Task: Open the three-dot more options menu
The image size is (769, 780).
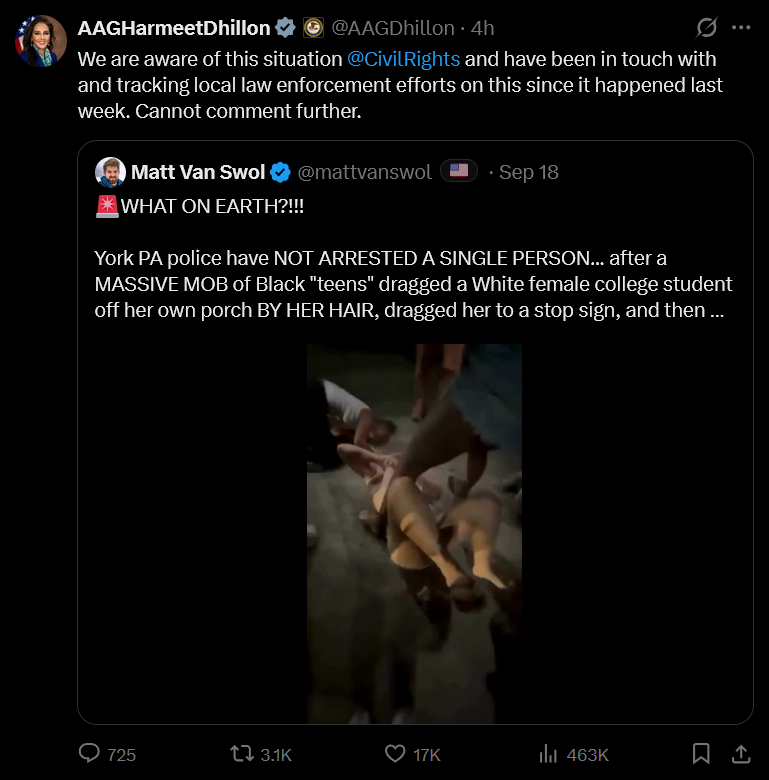Action: click(741, 27)
